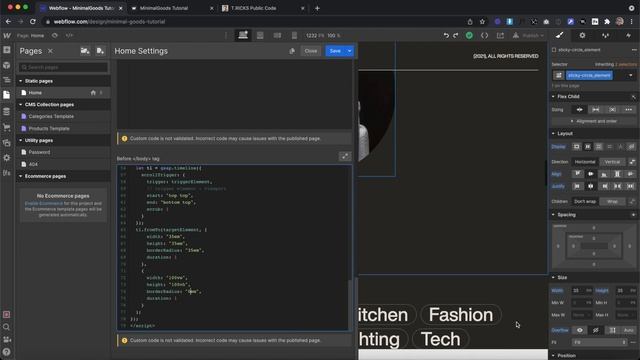Viewport: 640px width, 360px height.
Task: Set overflow to visible eye
Action: tap(580, 330)
